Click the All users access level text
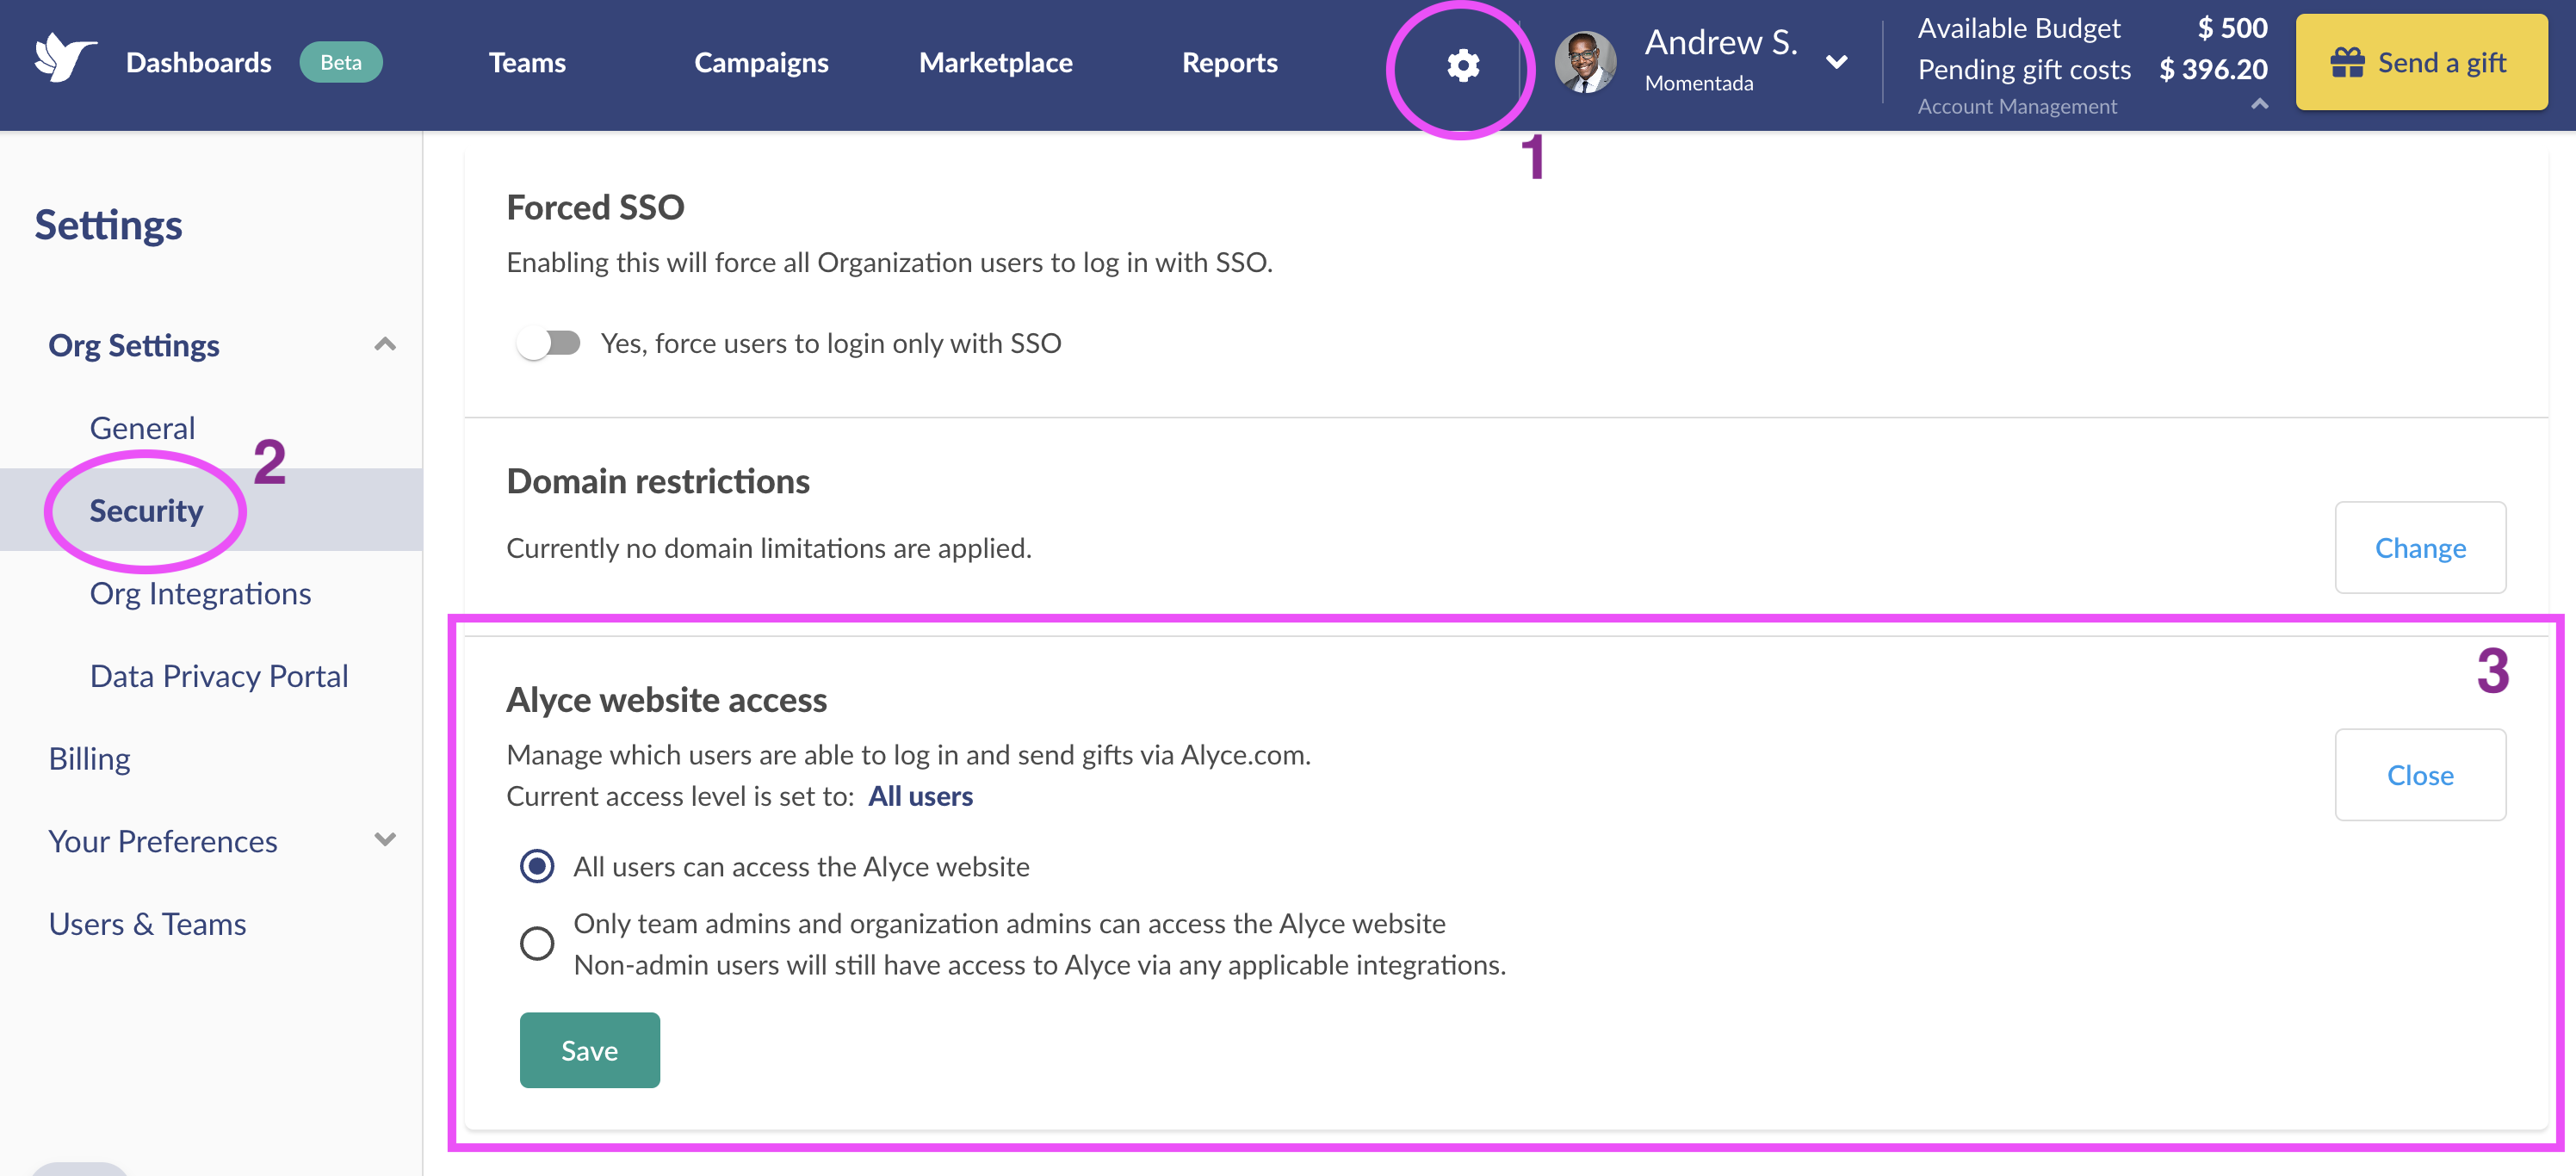 [920, 796]
